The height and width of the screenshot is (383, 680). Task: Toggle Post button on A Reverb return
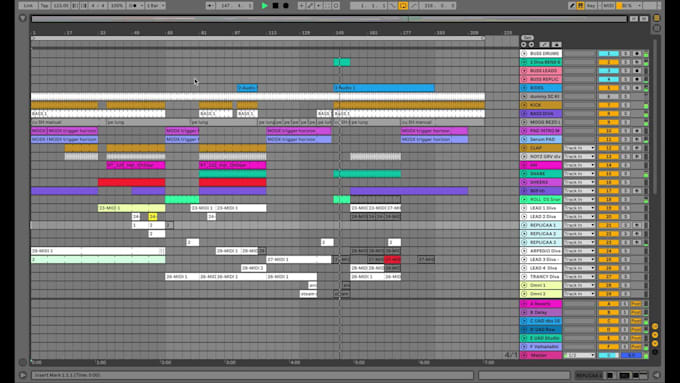[636, 304]
